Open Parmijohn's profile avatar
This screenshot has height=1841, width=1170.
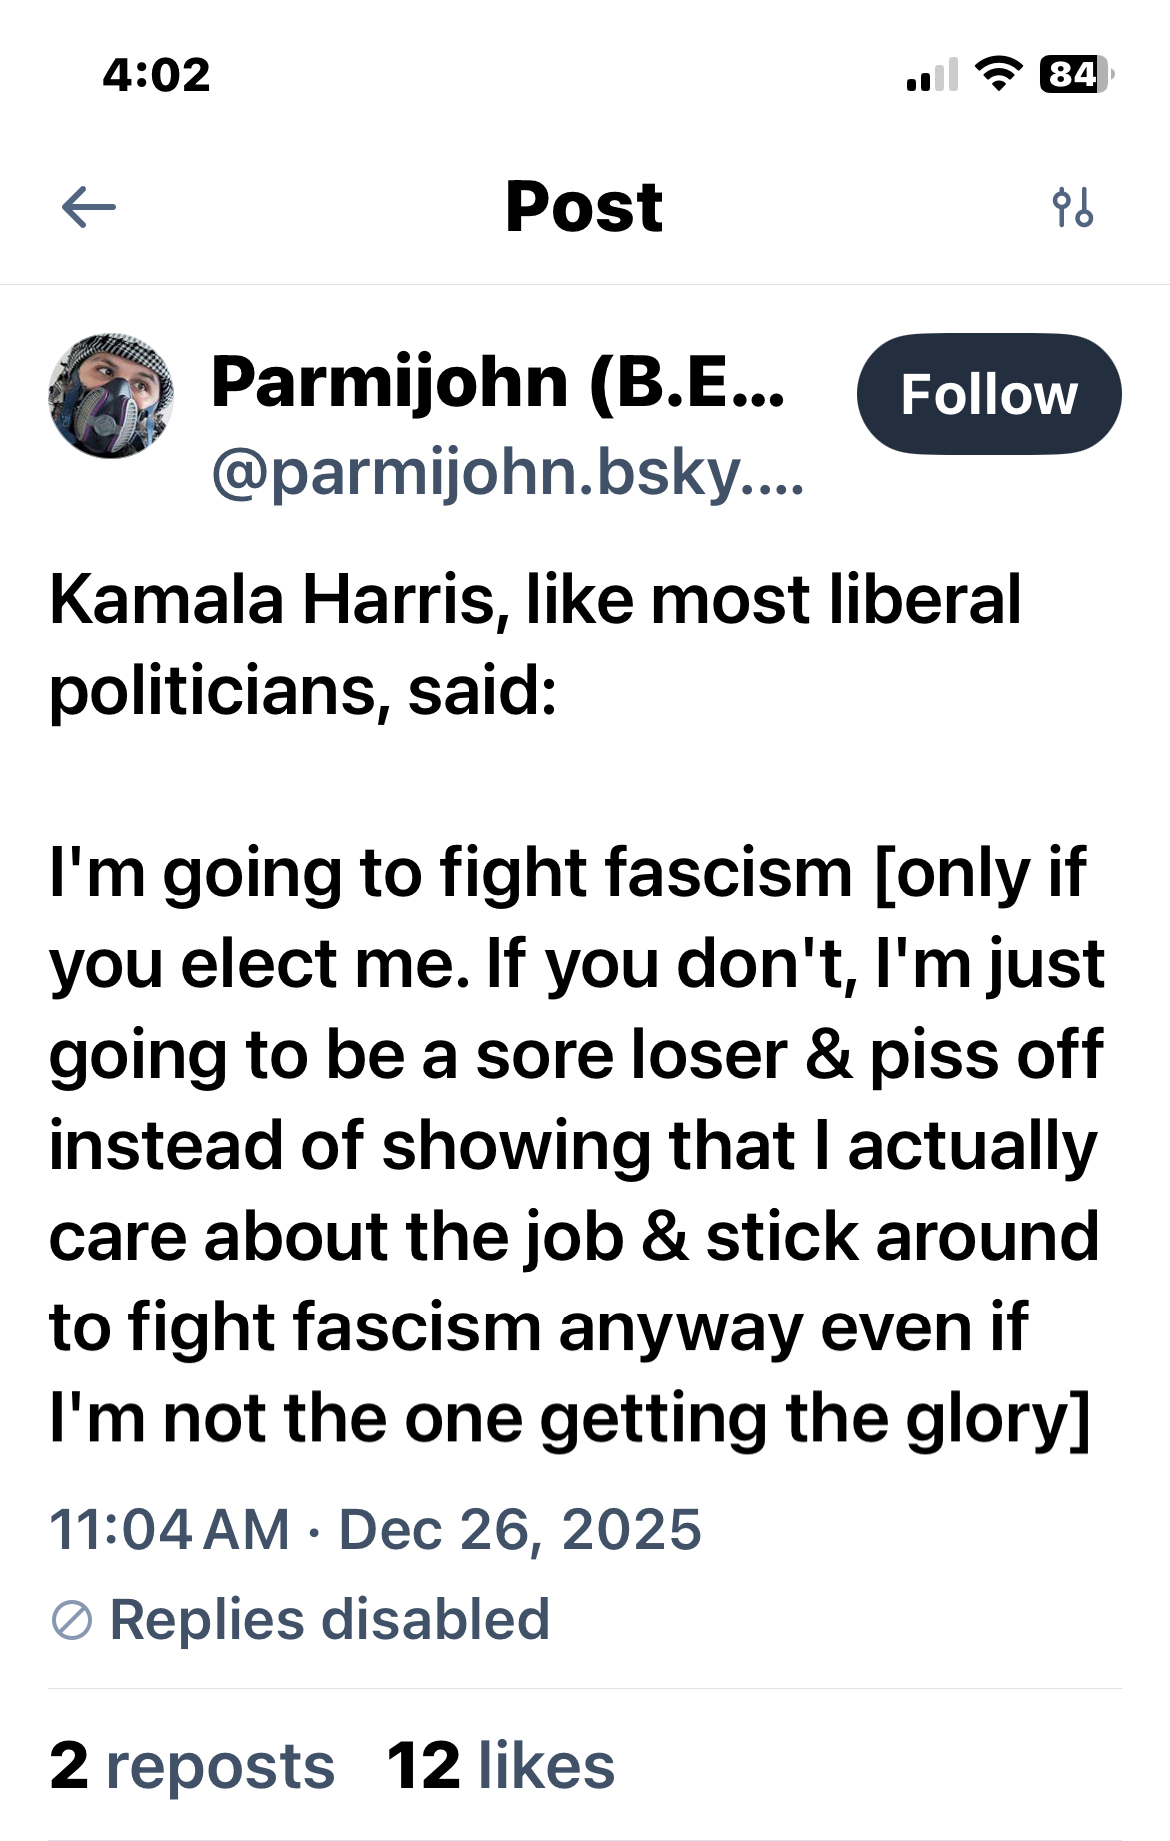point(111,396)
